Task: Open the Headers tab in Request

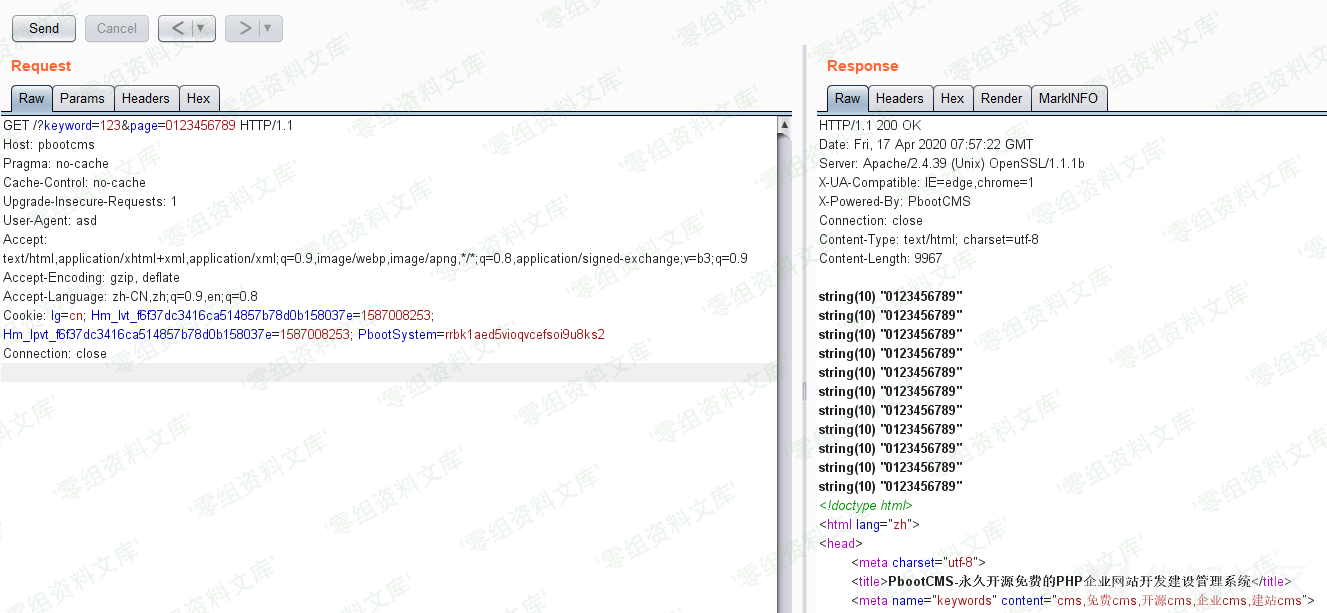Action: click(146, 98)
